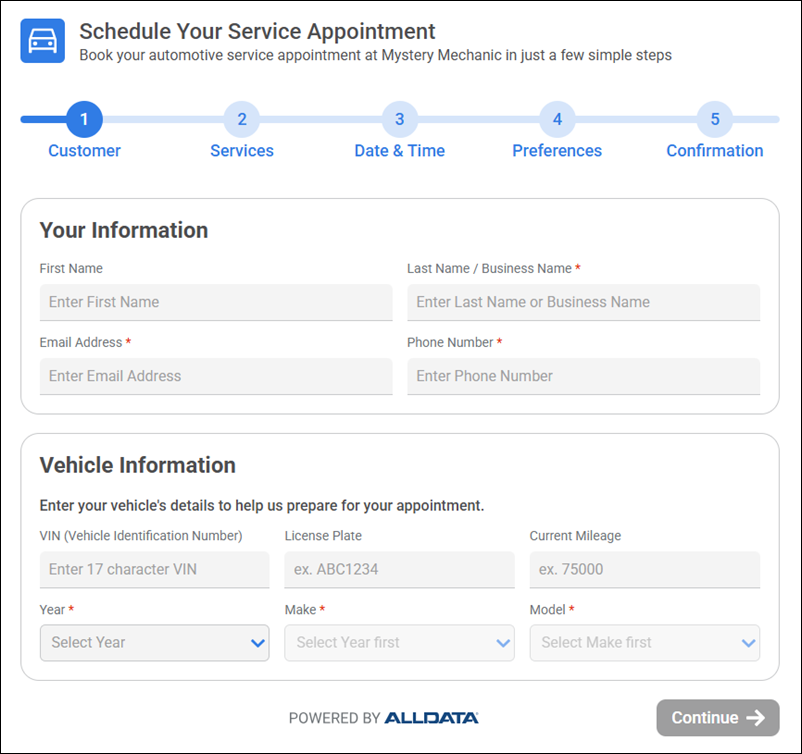Go to the Services step label

click(x=242, y=151)
